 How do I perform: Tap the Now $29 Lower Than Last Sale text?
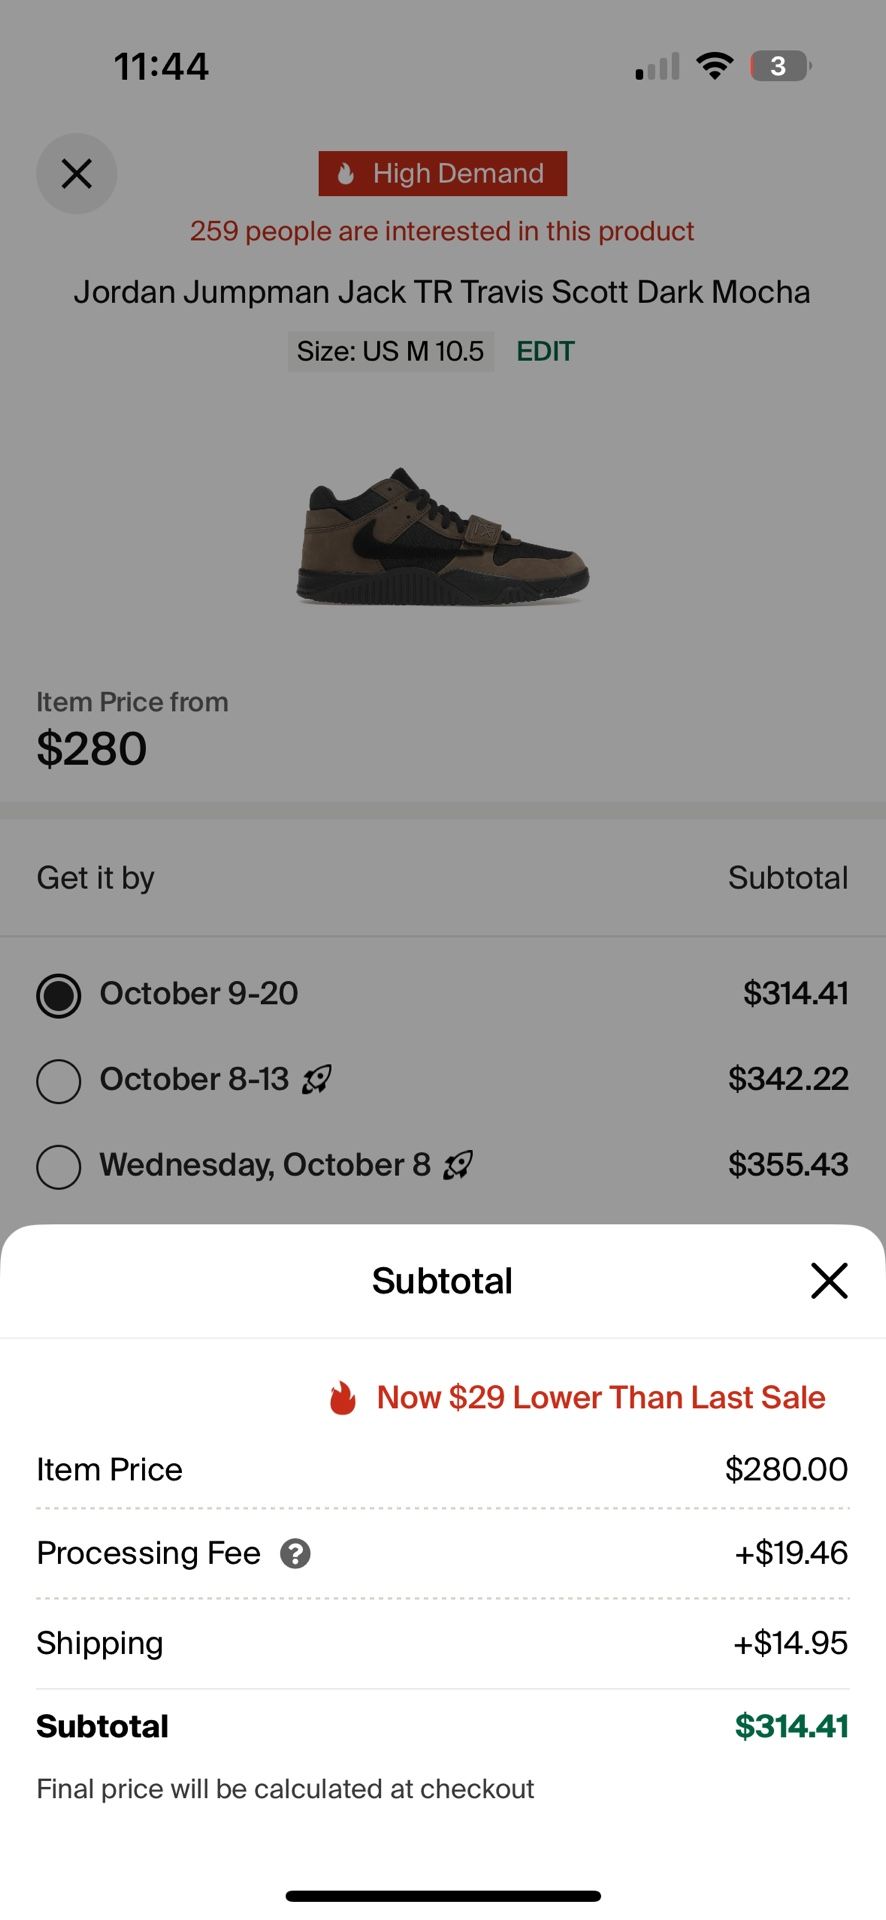click(600, 1398)
